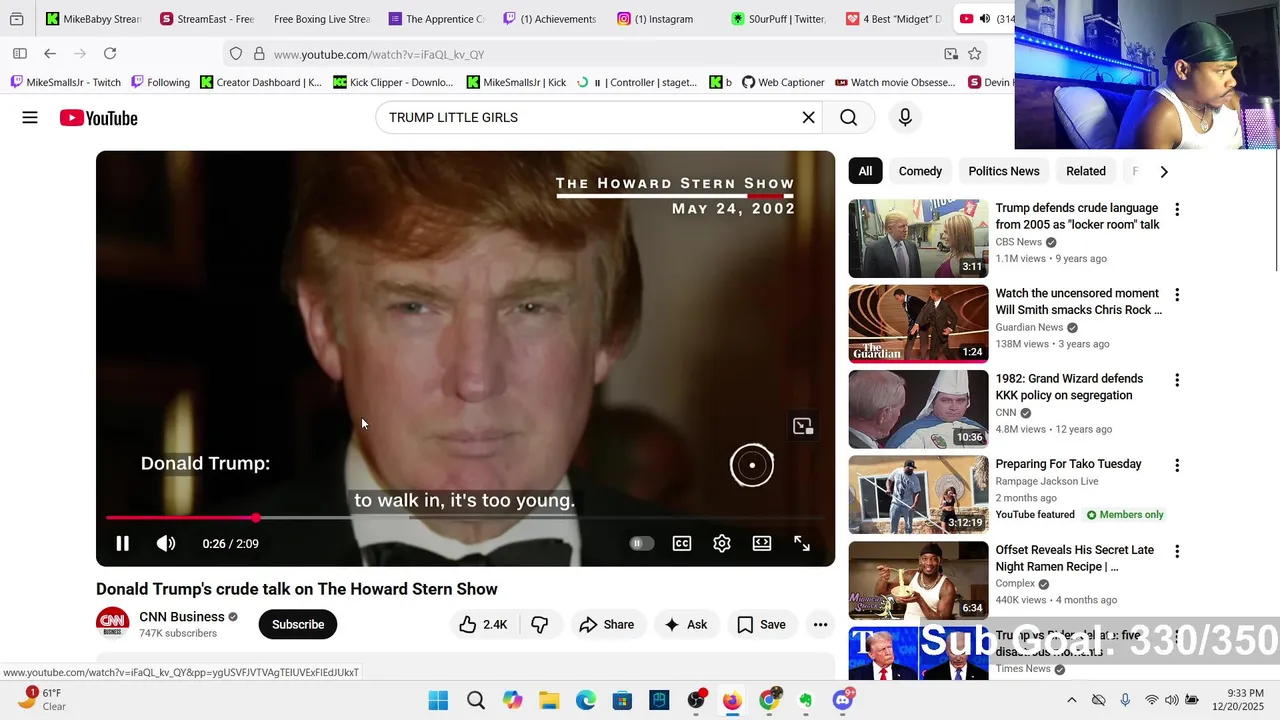
Task: Turn on closed captions with the CC button
Action: tap(682, 543)
